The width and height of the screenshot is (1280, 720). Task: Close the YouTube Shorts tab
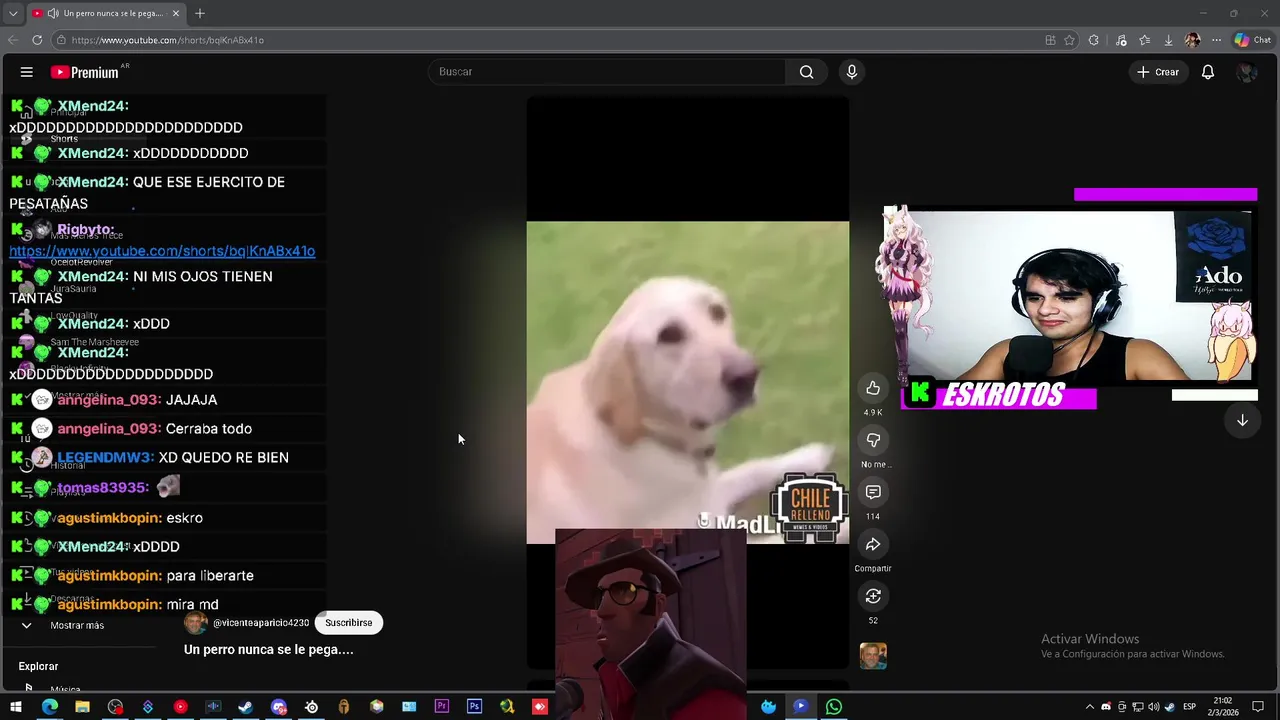click(x=176, y=14)
